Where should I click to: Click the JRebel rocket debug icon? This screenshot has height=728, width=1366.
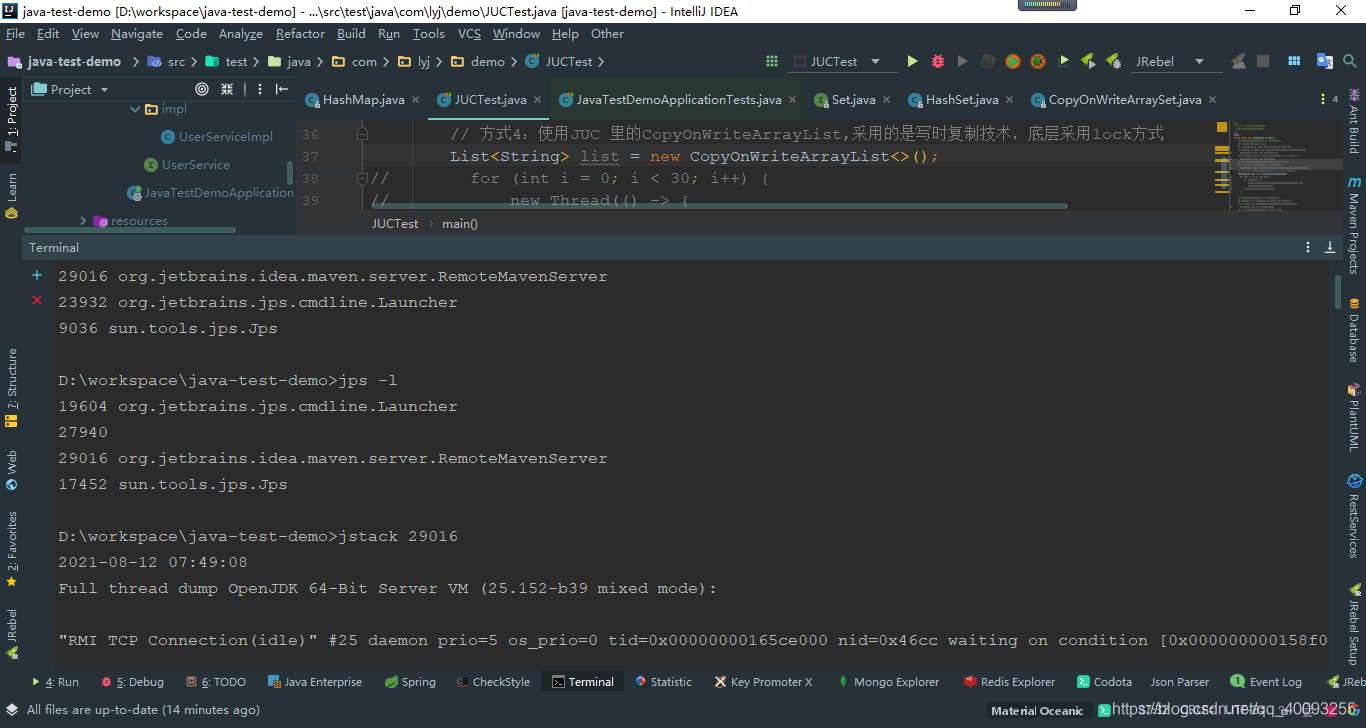[1113, 61]
